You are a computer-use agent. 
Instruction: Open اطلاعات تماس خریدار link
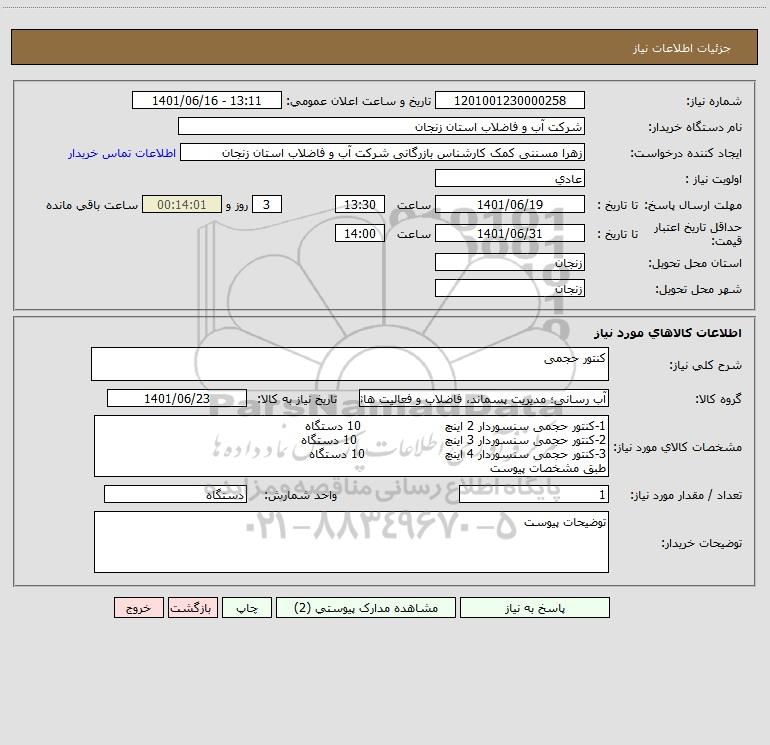(x=122, y=153)
